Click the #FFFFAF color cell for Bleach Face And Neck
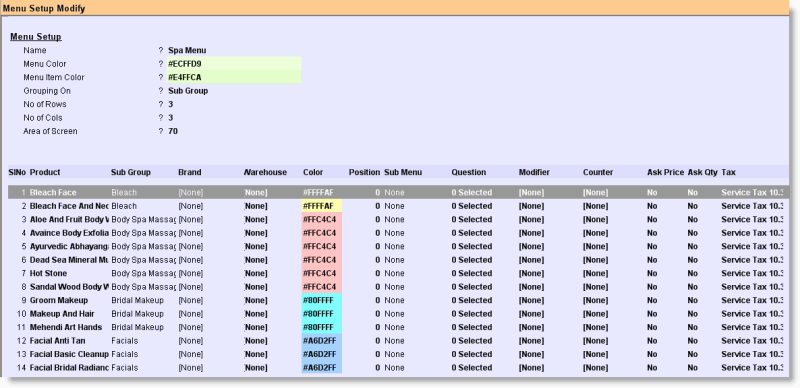The image size is (800, 388). tap(321, 206)
